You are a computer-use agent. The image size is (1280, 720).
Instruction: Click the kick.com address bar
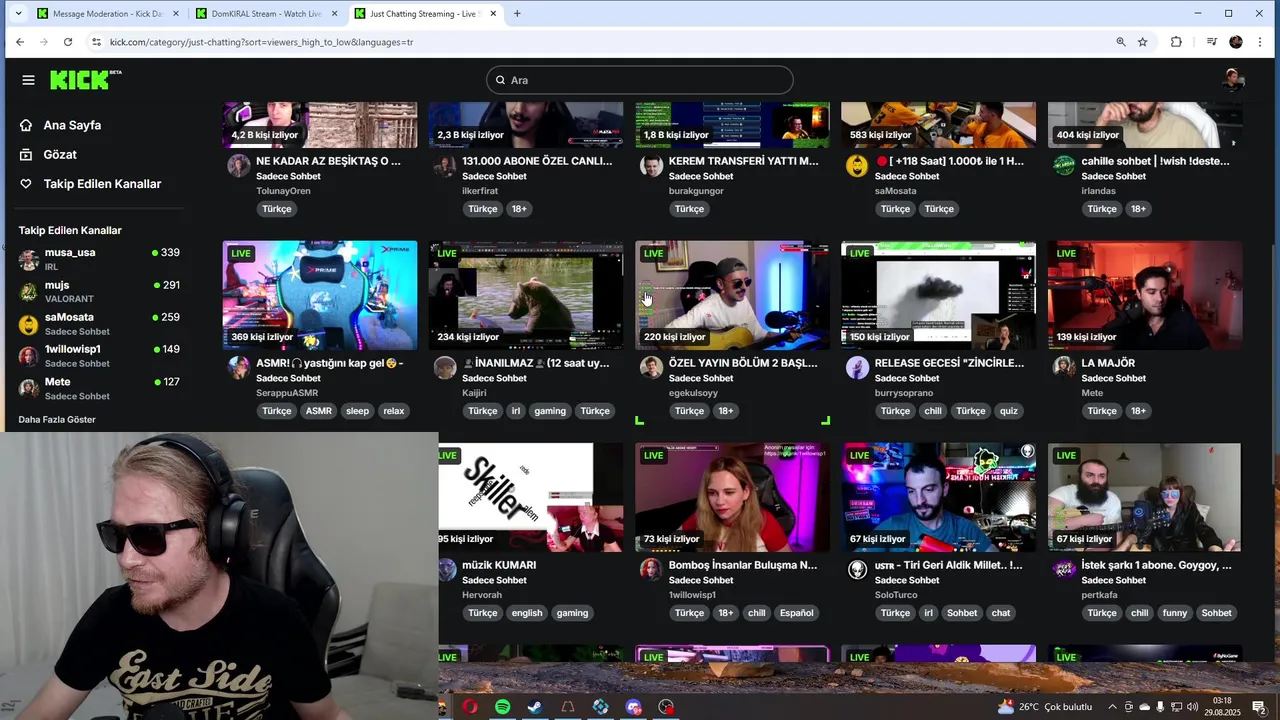click(600, 42)
